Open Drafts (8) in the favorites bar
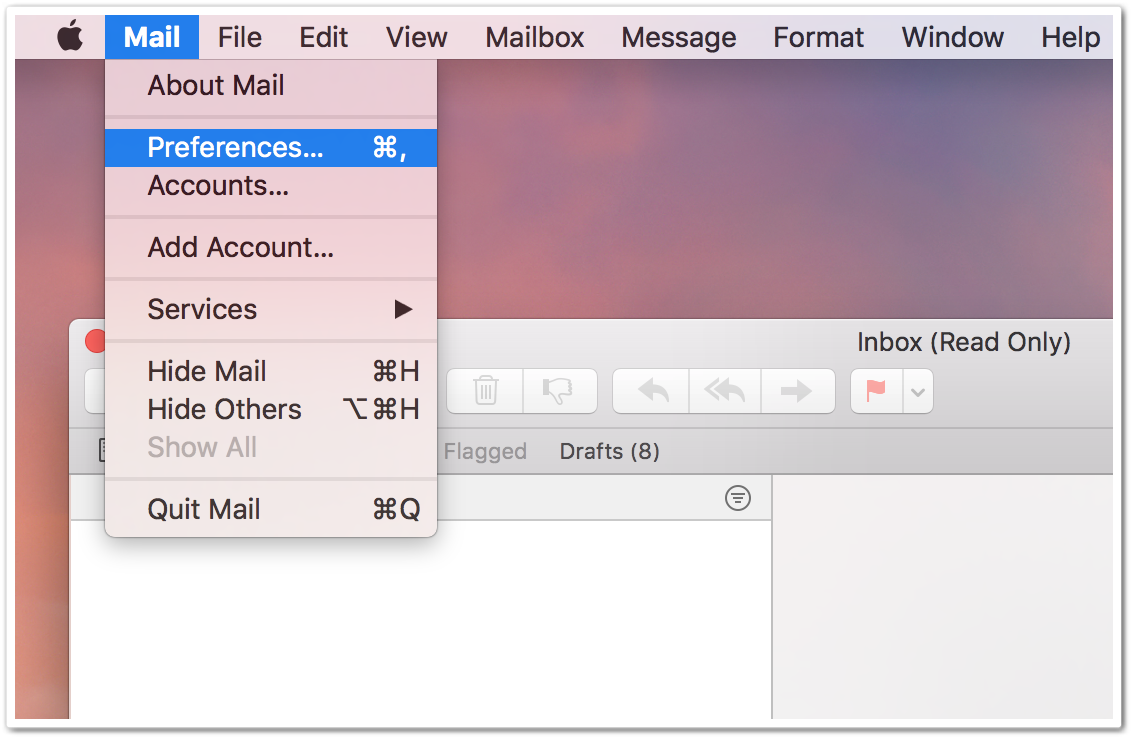The width and height of the screenshot is (1134, 740). click(x=610, y=451)
